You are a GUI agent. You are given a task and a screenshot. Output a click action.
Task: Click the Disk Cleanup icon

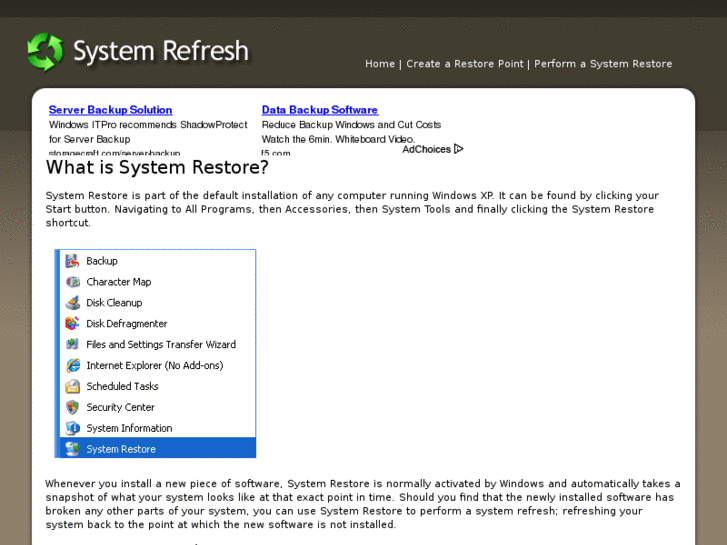[x=72, y=302]
